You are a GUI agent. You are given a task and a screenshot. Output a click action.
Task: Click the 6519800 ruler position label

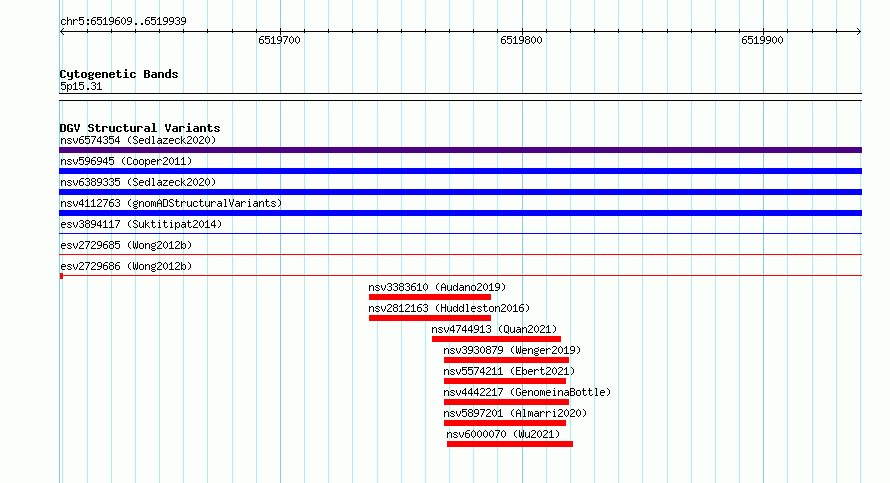[x=521, y=40]
